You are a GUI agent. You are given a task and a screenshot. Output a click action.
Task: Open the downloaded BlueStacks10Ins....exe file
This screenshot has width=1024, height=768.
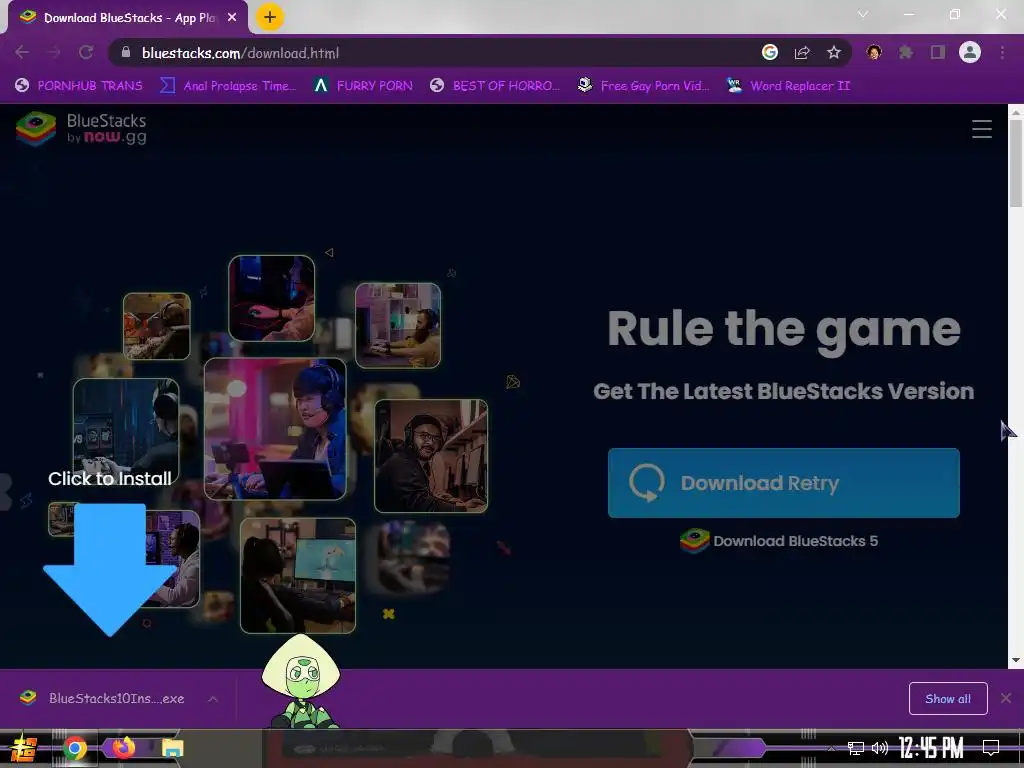point(116,699)
